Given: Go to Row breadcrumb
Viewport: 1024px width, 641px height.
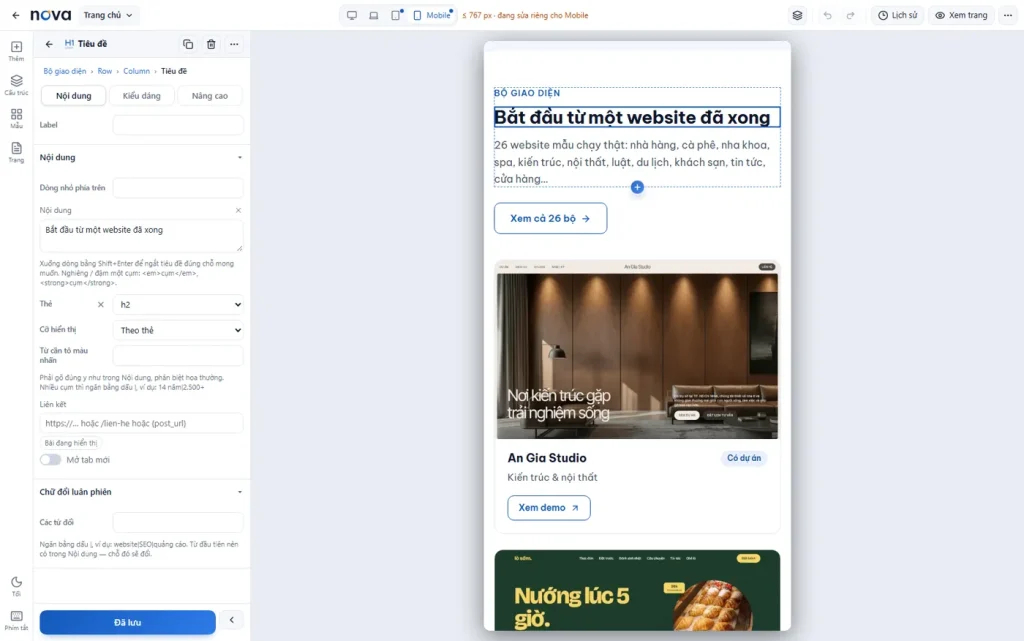Looking at the screenshot, I should tap(104, 71).
